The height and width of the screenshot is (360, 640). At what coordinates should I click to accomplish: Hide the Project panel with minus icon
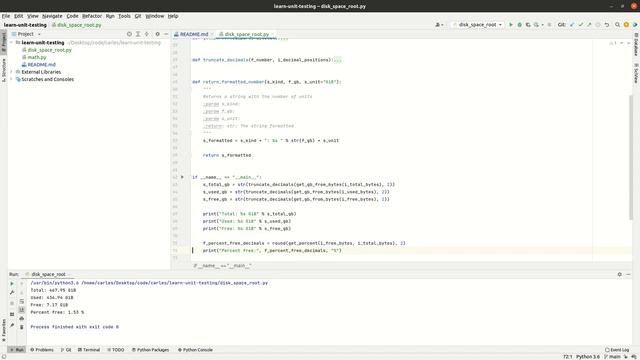(x=166, y=34)
